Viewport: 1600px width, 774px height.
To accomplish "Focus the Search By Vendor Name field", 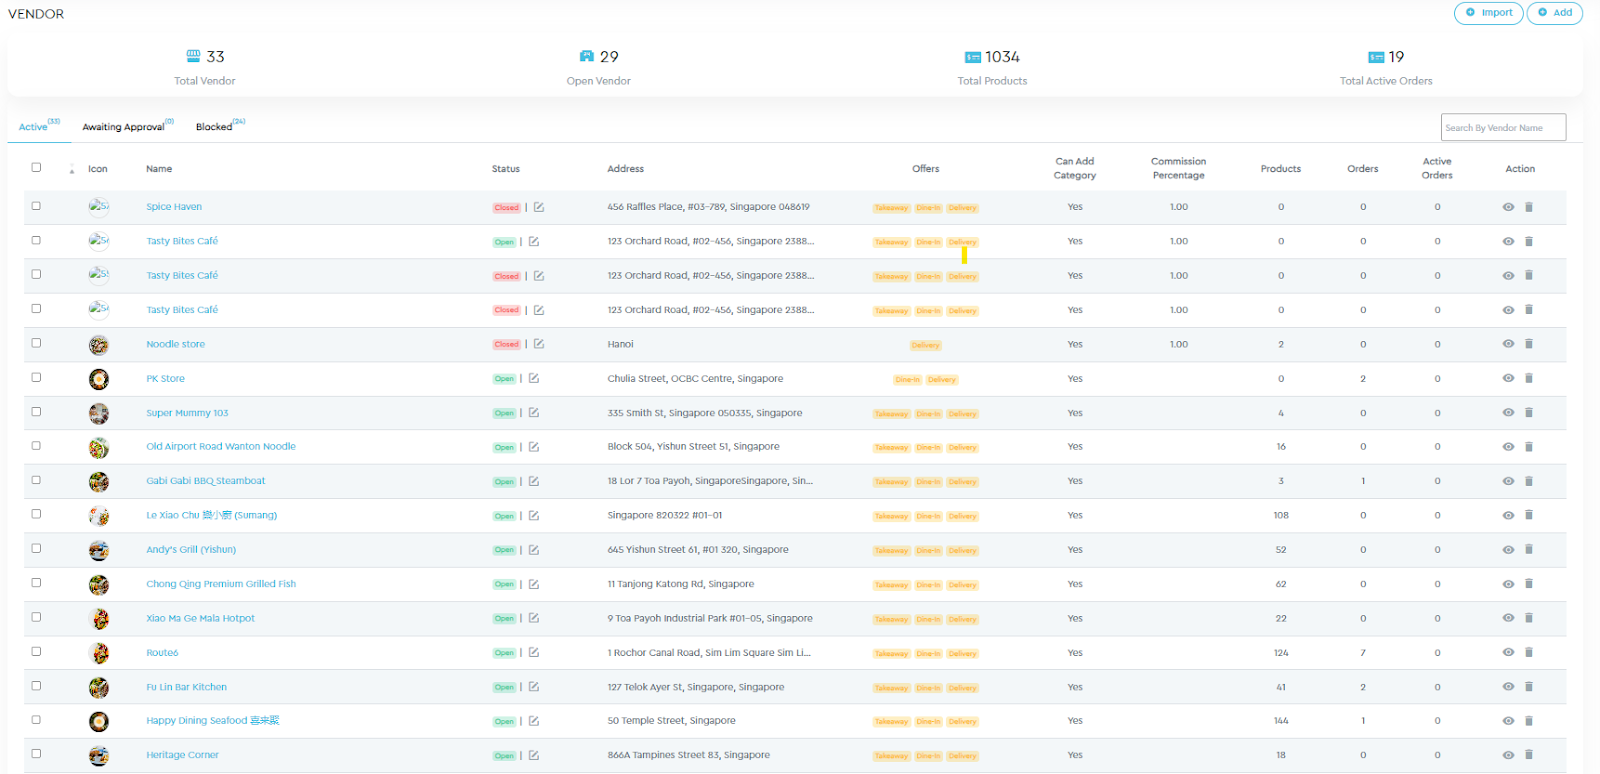I will click(1503, 127).
